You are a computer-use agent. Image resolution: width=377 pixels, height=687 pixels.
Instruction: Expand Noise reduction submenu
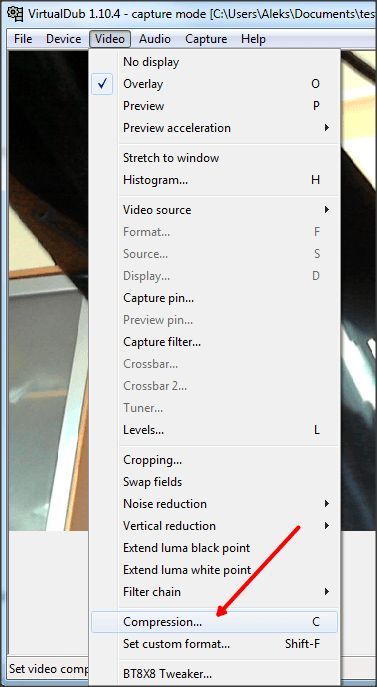pos(214,504)
